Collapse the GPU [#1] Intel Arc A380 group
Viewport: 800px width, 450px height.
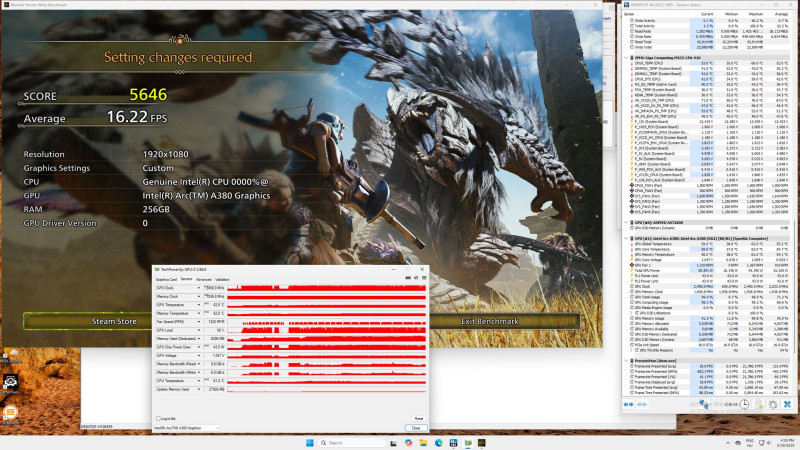(x=627, y=238)
